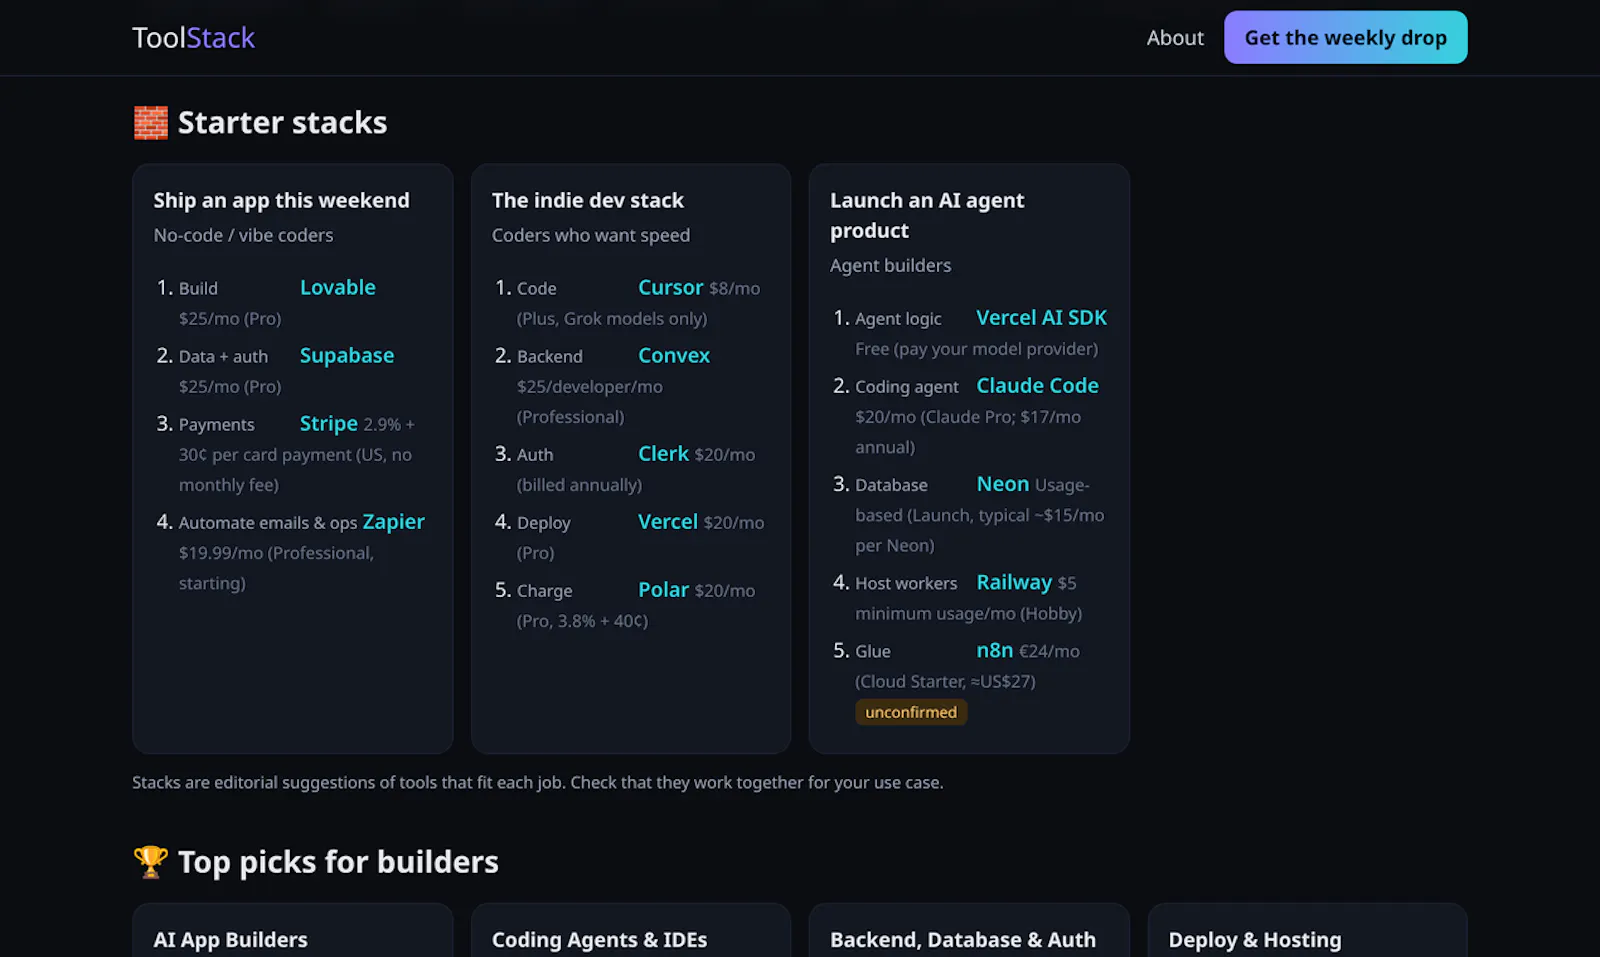Open the Claude Code link
This screenshot has width=1600, height=957.
(1037, 385)
